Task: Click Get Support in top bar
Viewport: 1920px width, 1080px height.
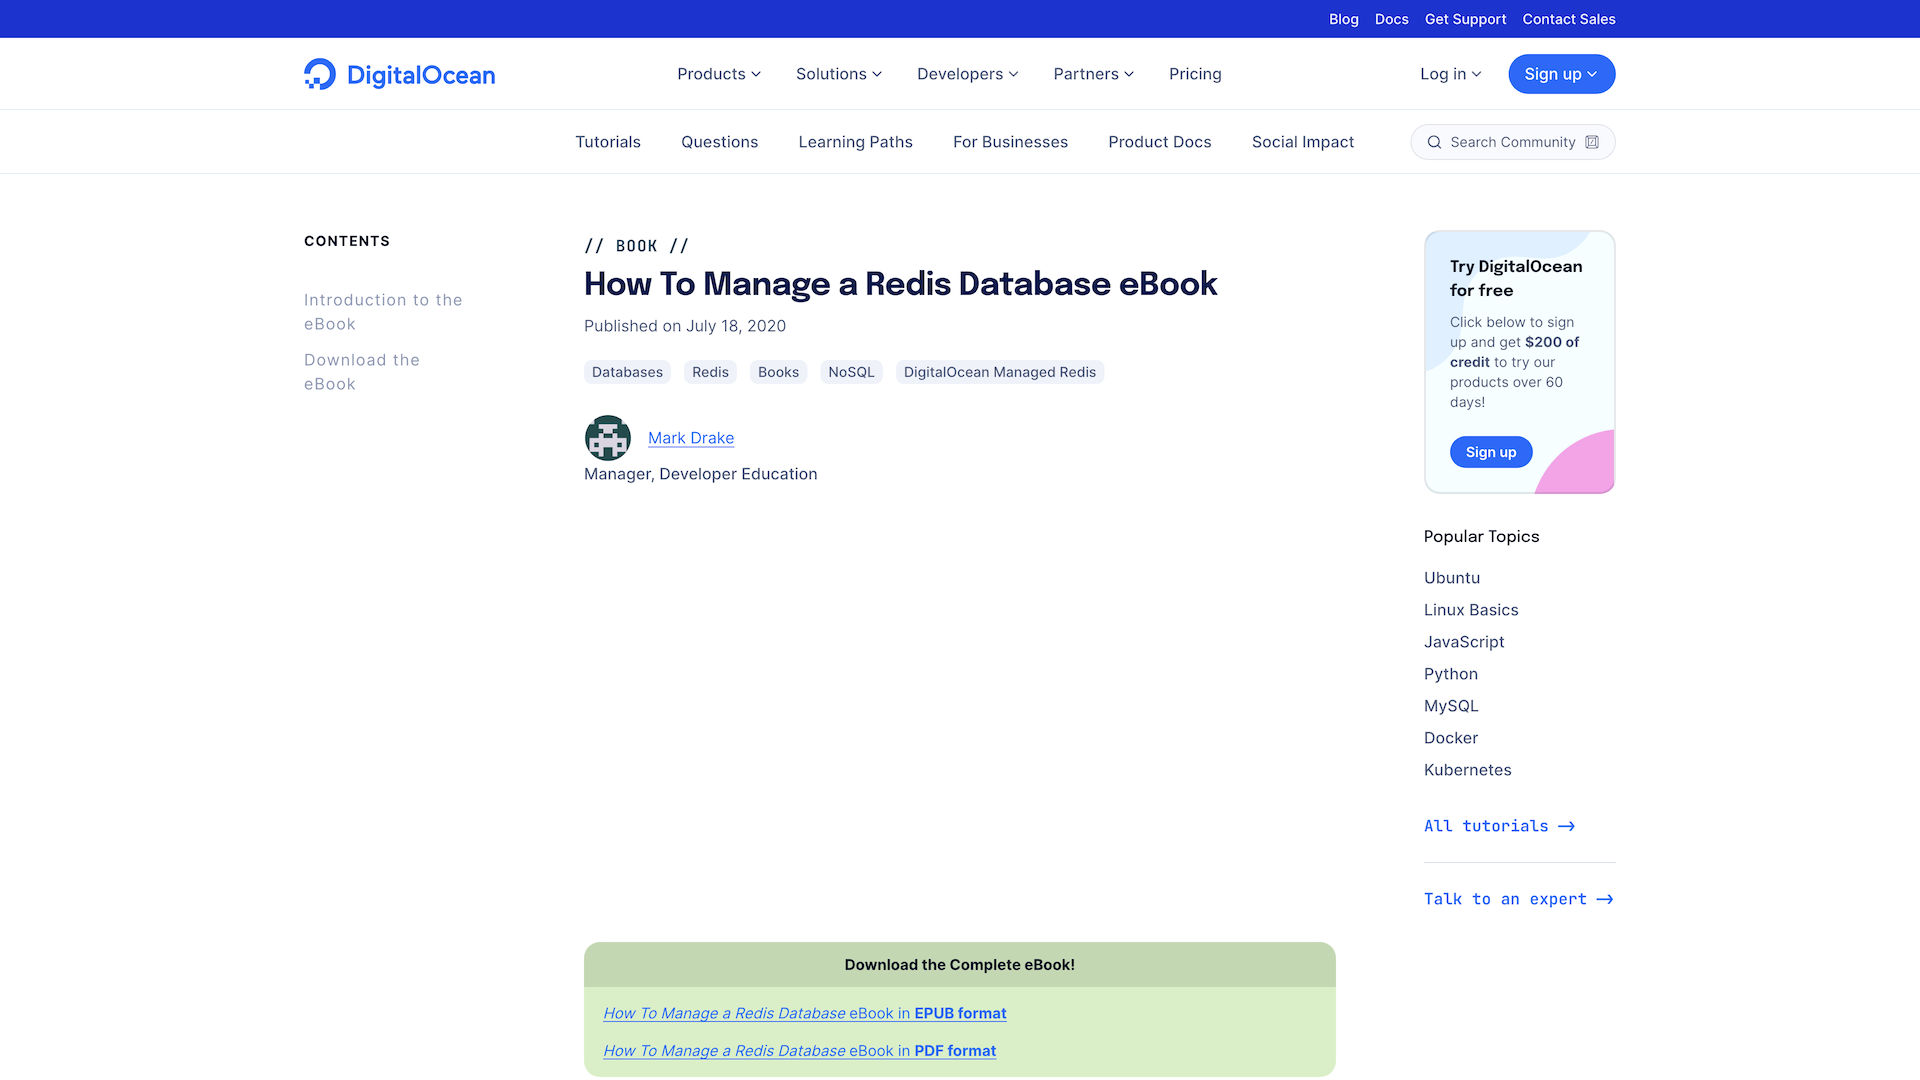Action: (1466, 19)
